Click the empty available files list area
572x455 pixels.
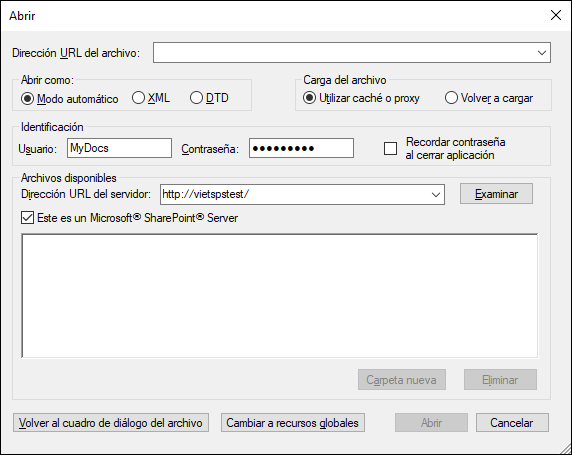coord(279,296)
